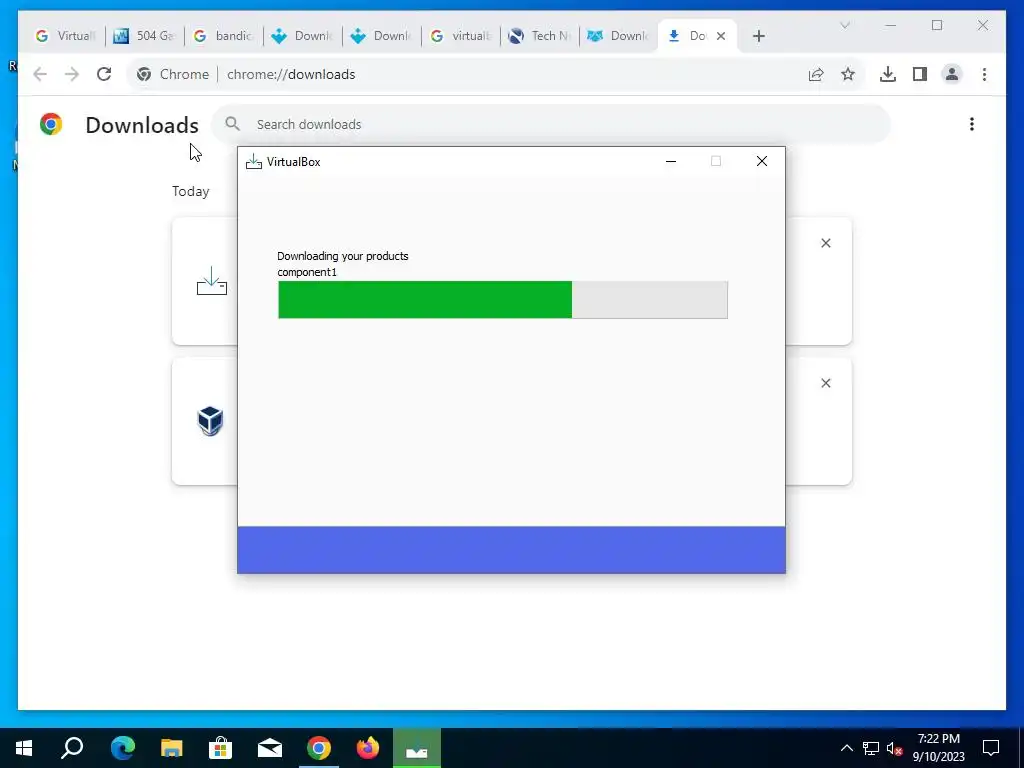
Task: Switch to the 'Tech N' tab
Action: 539,36
